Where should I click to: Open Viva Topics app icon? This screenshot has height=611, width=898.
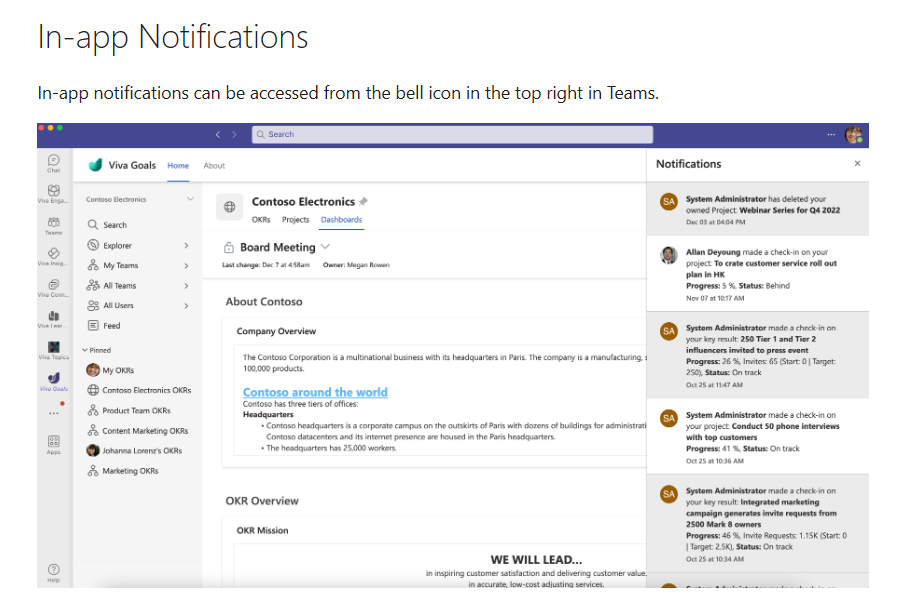[53, 350]
